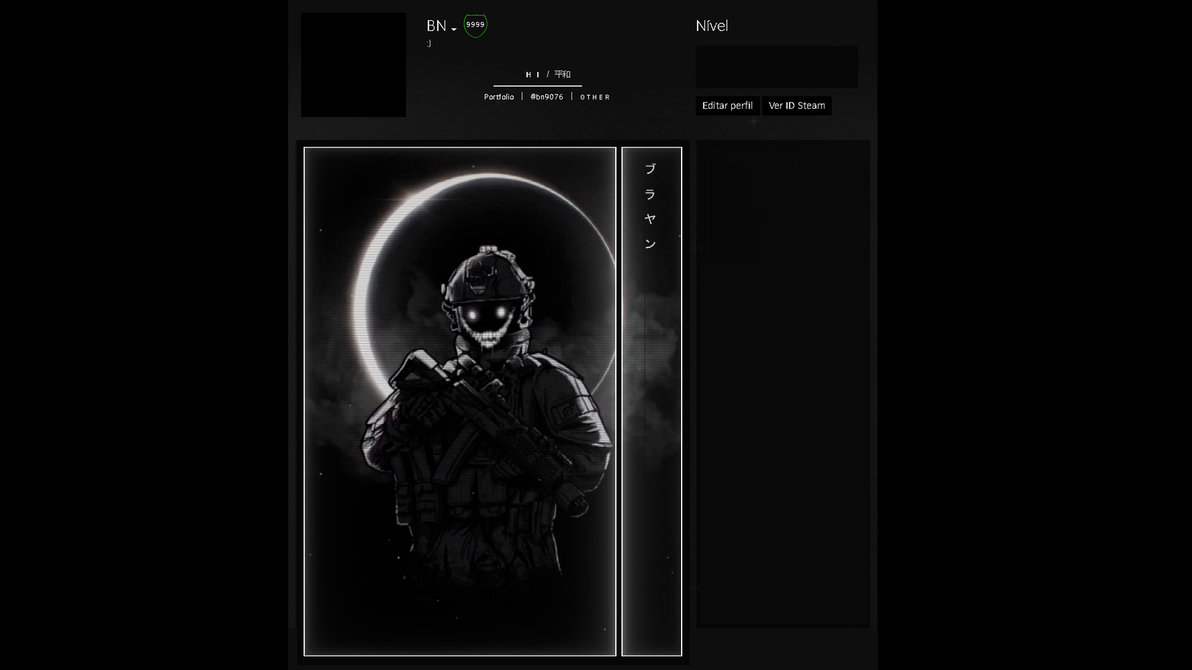Open the #bn9076 link
The width and height of the screenshot is (1192, 670).
(547, 97)
